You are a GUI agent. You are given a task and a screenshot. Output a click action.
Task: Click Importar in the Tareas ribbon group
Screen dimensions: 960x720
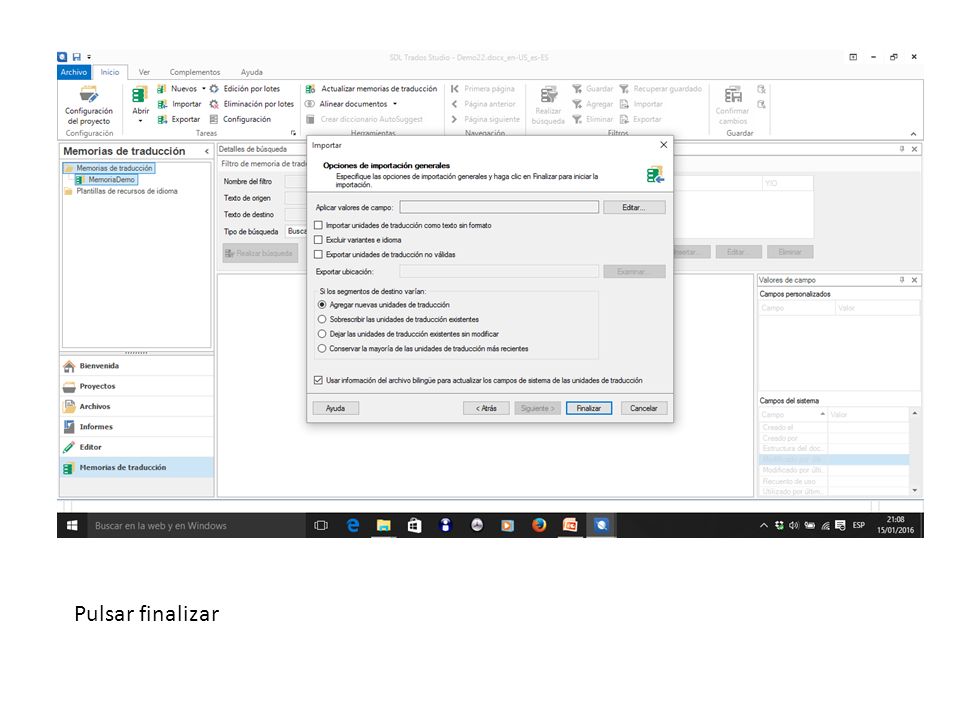[x=179, y=104]
